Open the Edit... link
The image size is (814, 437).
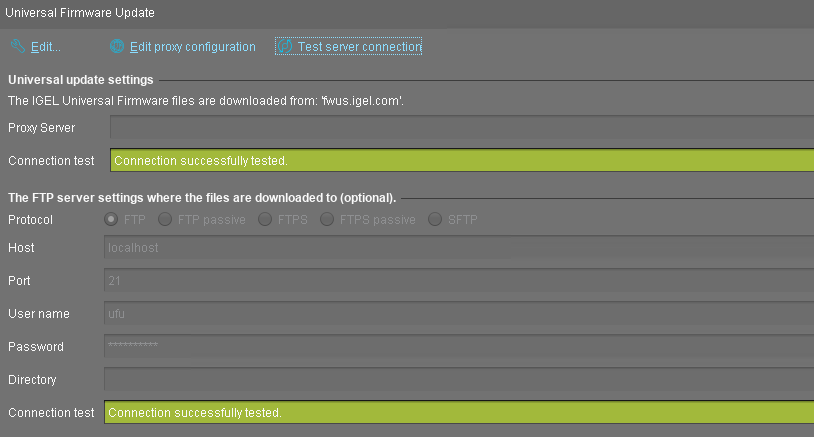46,47
